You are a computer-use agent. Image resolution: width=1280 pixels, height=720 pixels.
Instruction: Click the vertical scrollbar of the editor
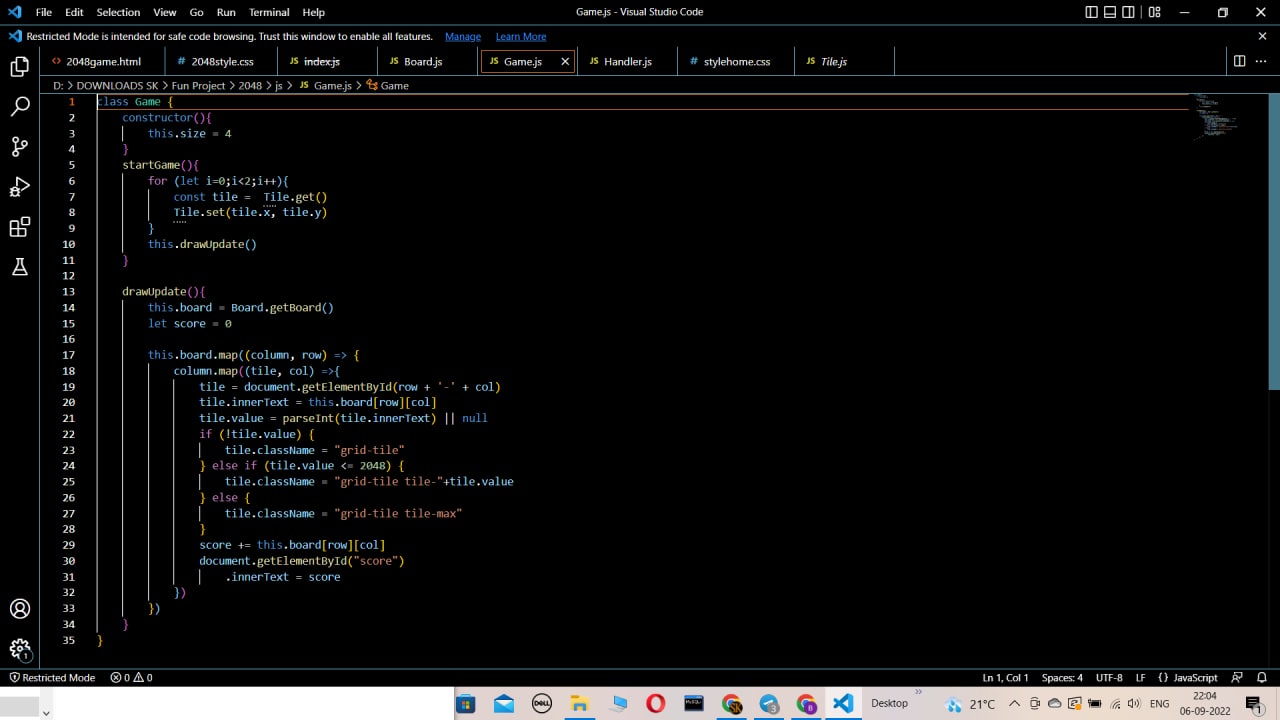click(x=1274, y=240)
